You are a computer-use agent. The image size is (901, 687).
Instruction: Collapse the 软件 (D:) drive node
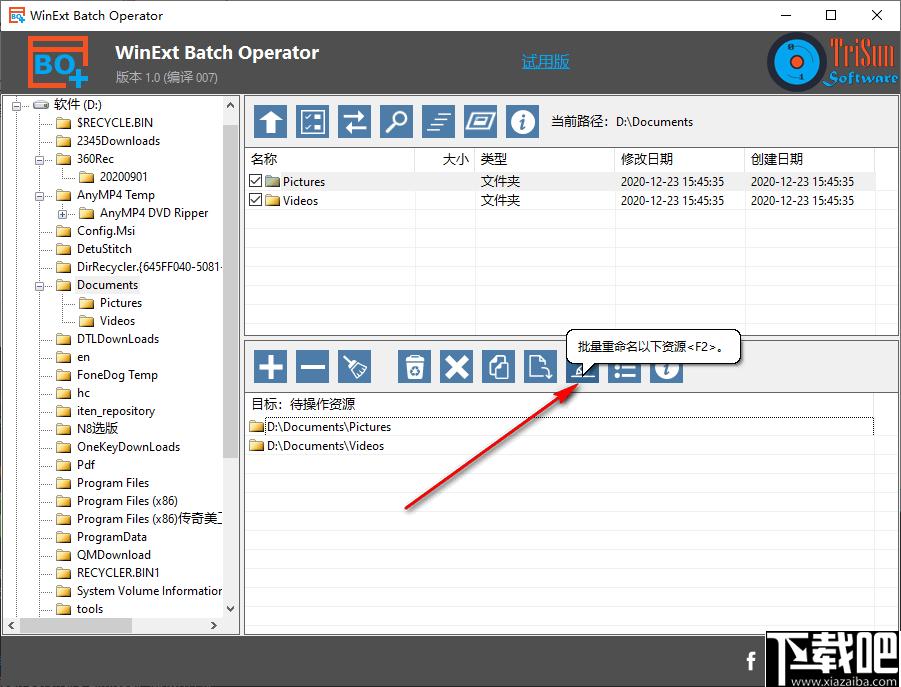(x=17, y=105)
